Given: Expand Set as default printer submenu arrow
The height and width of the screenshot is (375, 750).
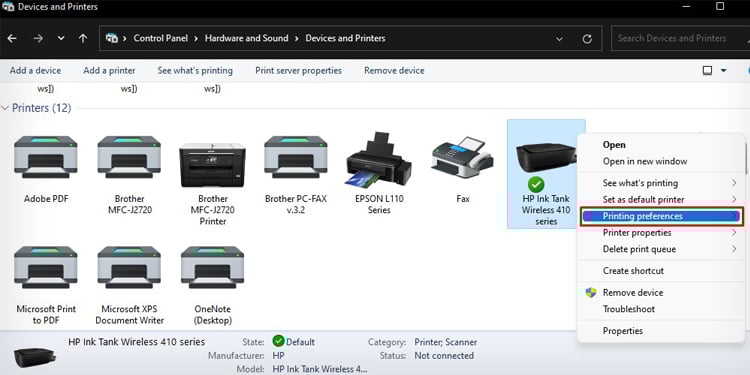Looking at the screenshot, I should pos(734,199).
